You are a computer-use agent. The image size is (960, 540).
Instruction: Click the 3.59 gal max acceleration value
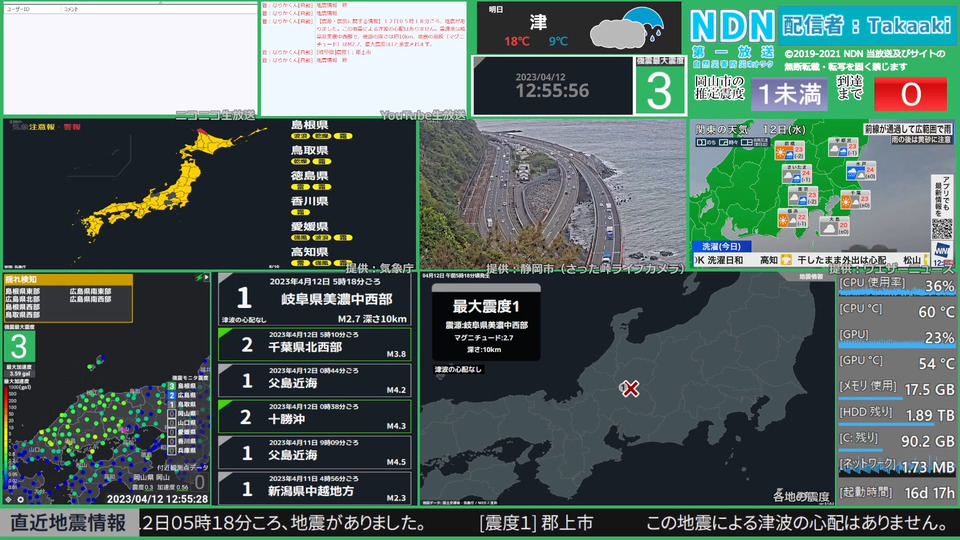(x=20, y=373)
